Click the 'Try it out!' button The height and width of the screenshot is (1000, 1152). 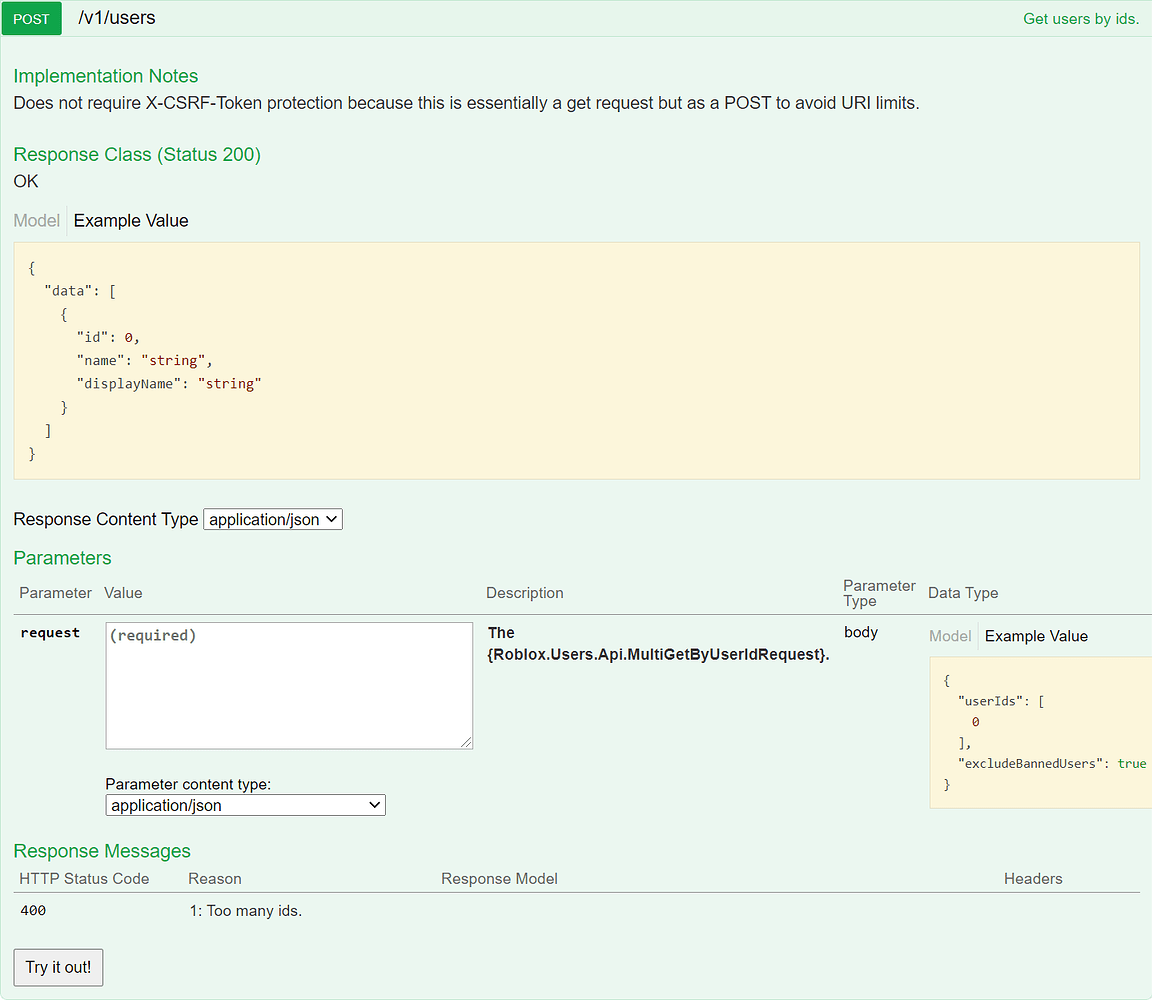[x=58, y=967]
